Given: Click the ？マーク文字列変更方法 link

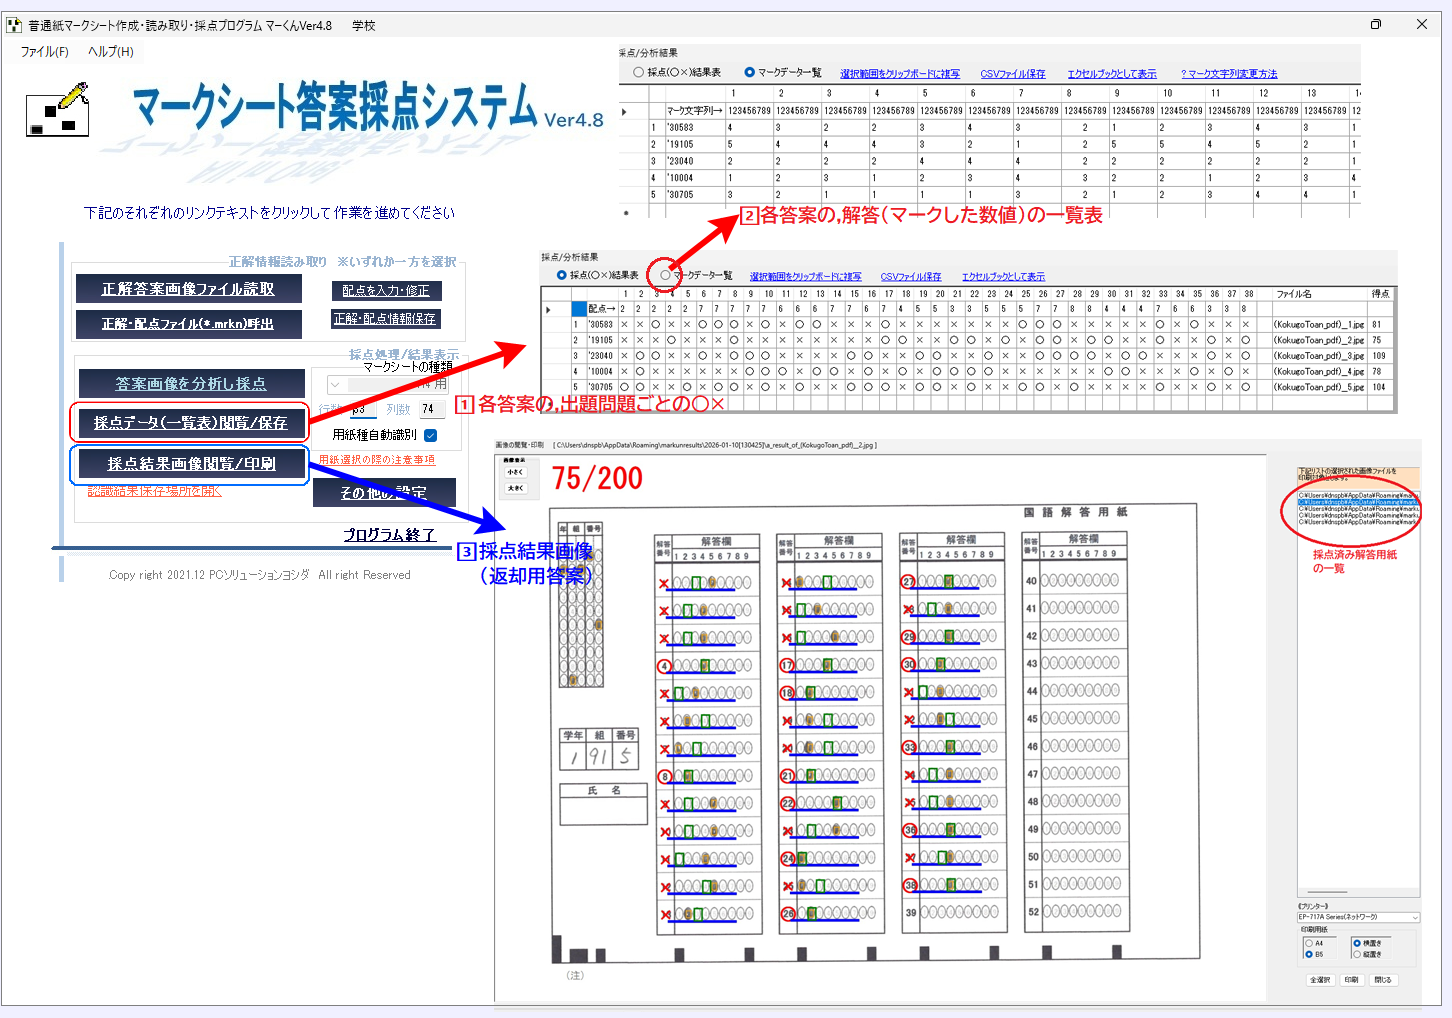Looking at the screenshot, I should click(1228, 74).
